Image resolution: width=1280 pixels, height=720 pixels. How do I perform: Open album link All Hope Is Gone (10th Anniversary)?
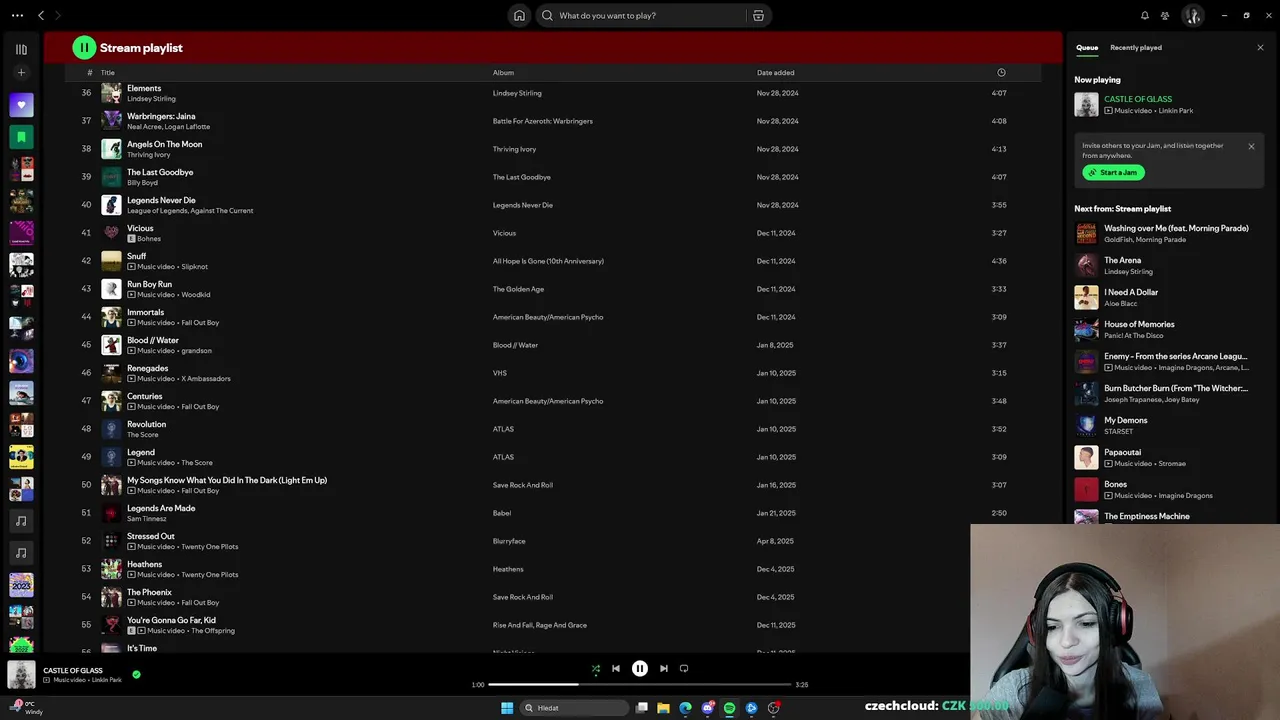[x=548, y=261]
